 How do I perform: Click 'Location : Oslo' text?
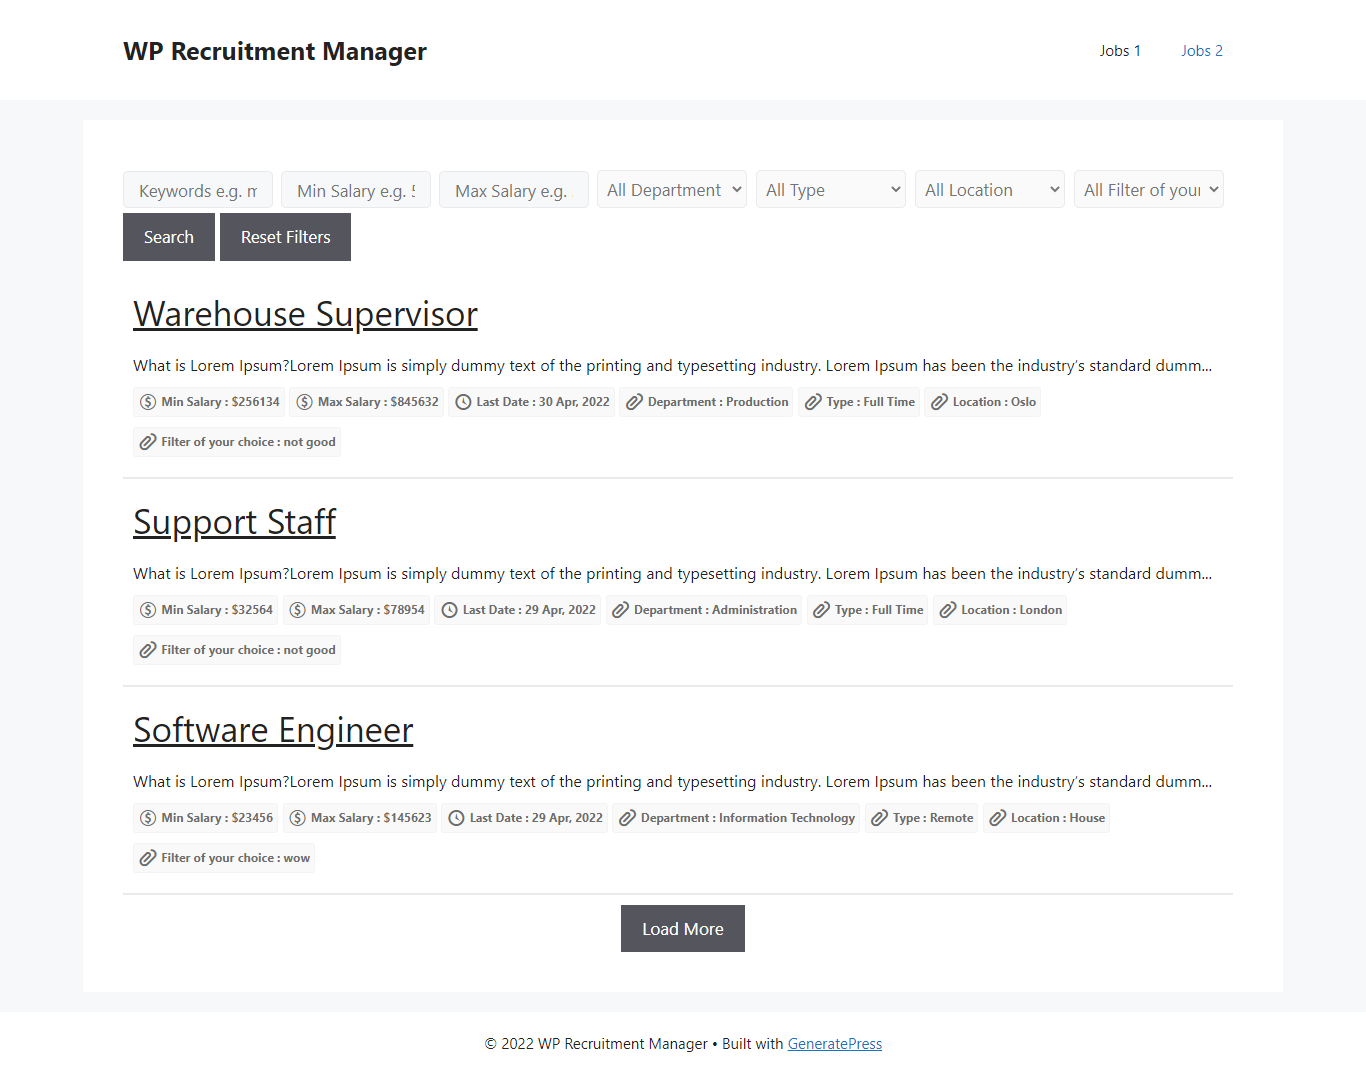click(994, 402)
